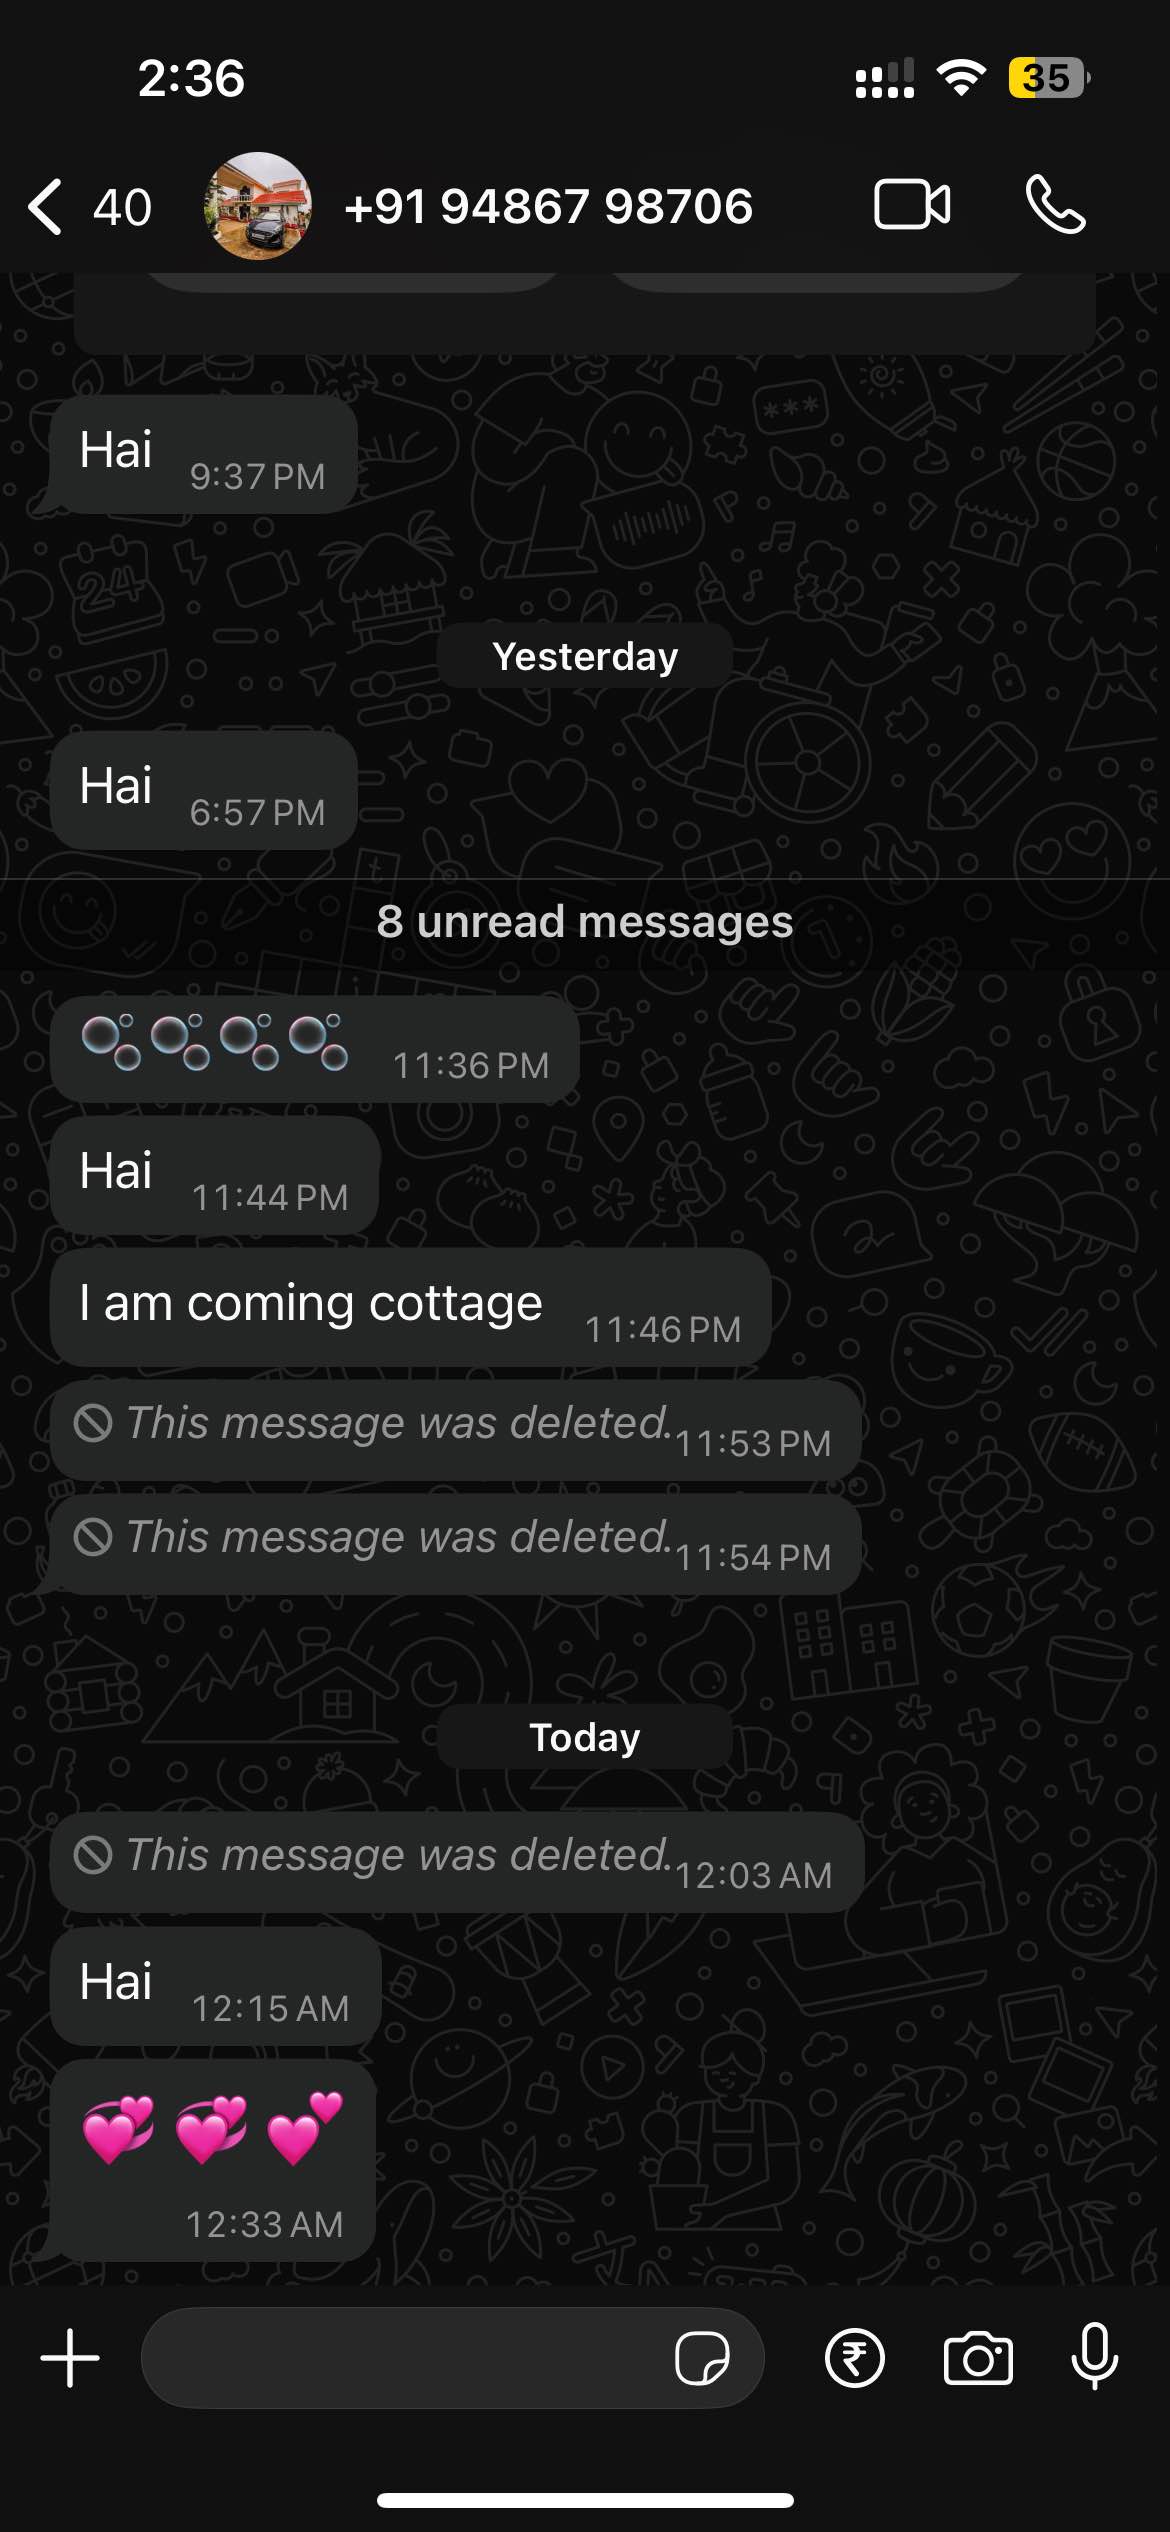Open the sticker picker in message field
This screenshot has height=2532, width=1170.
tap(702, 2358)
